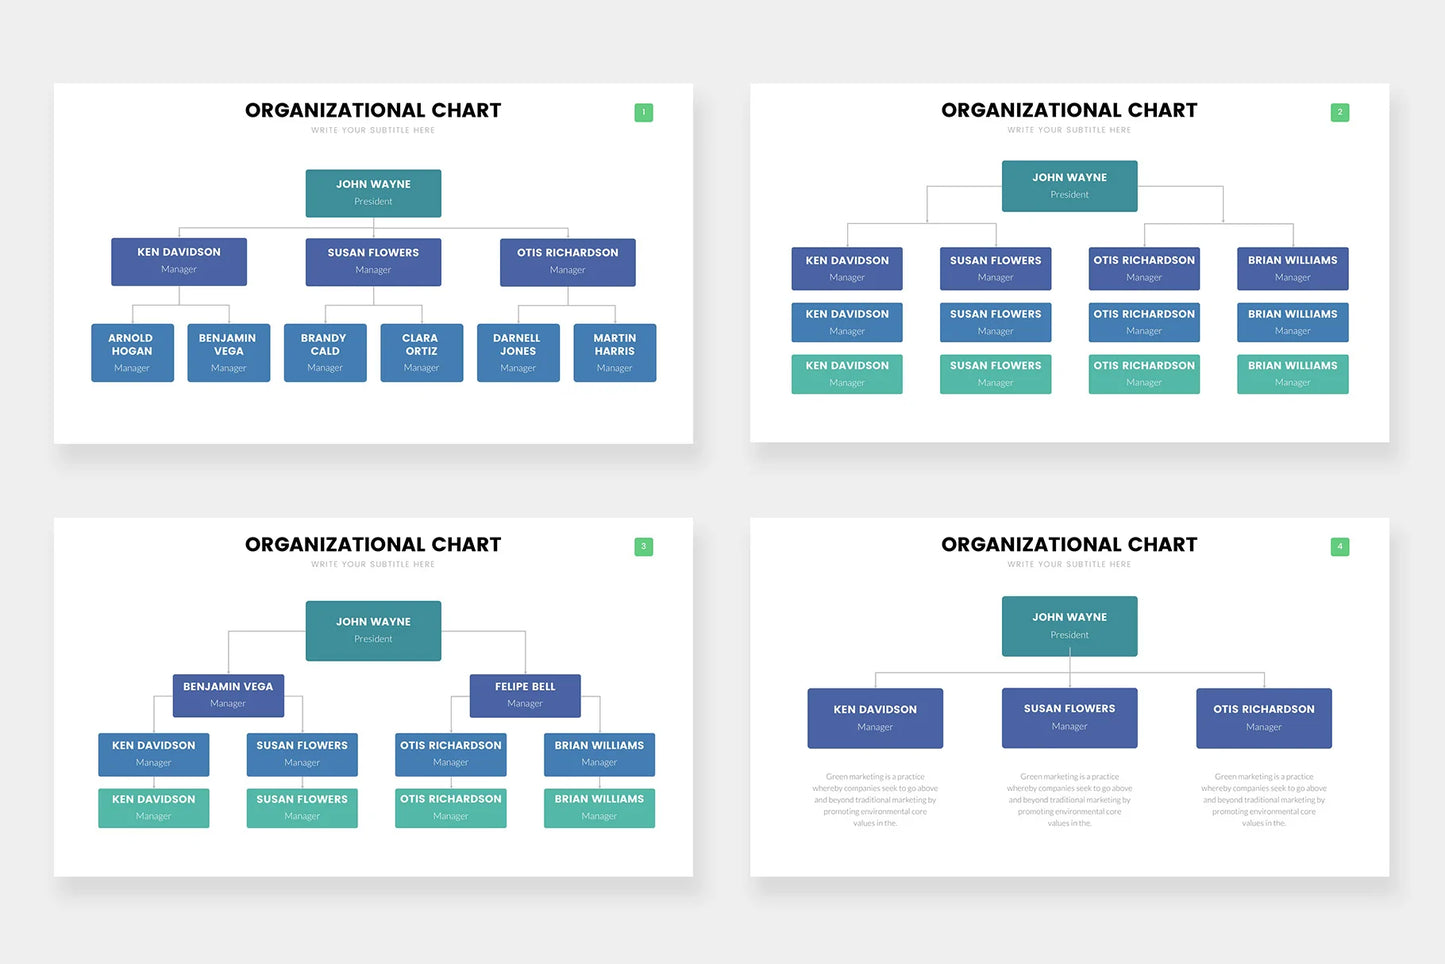Select John Wayne President box on slide 1
1445x964 pixels.
[x=373, y=193]
